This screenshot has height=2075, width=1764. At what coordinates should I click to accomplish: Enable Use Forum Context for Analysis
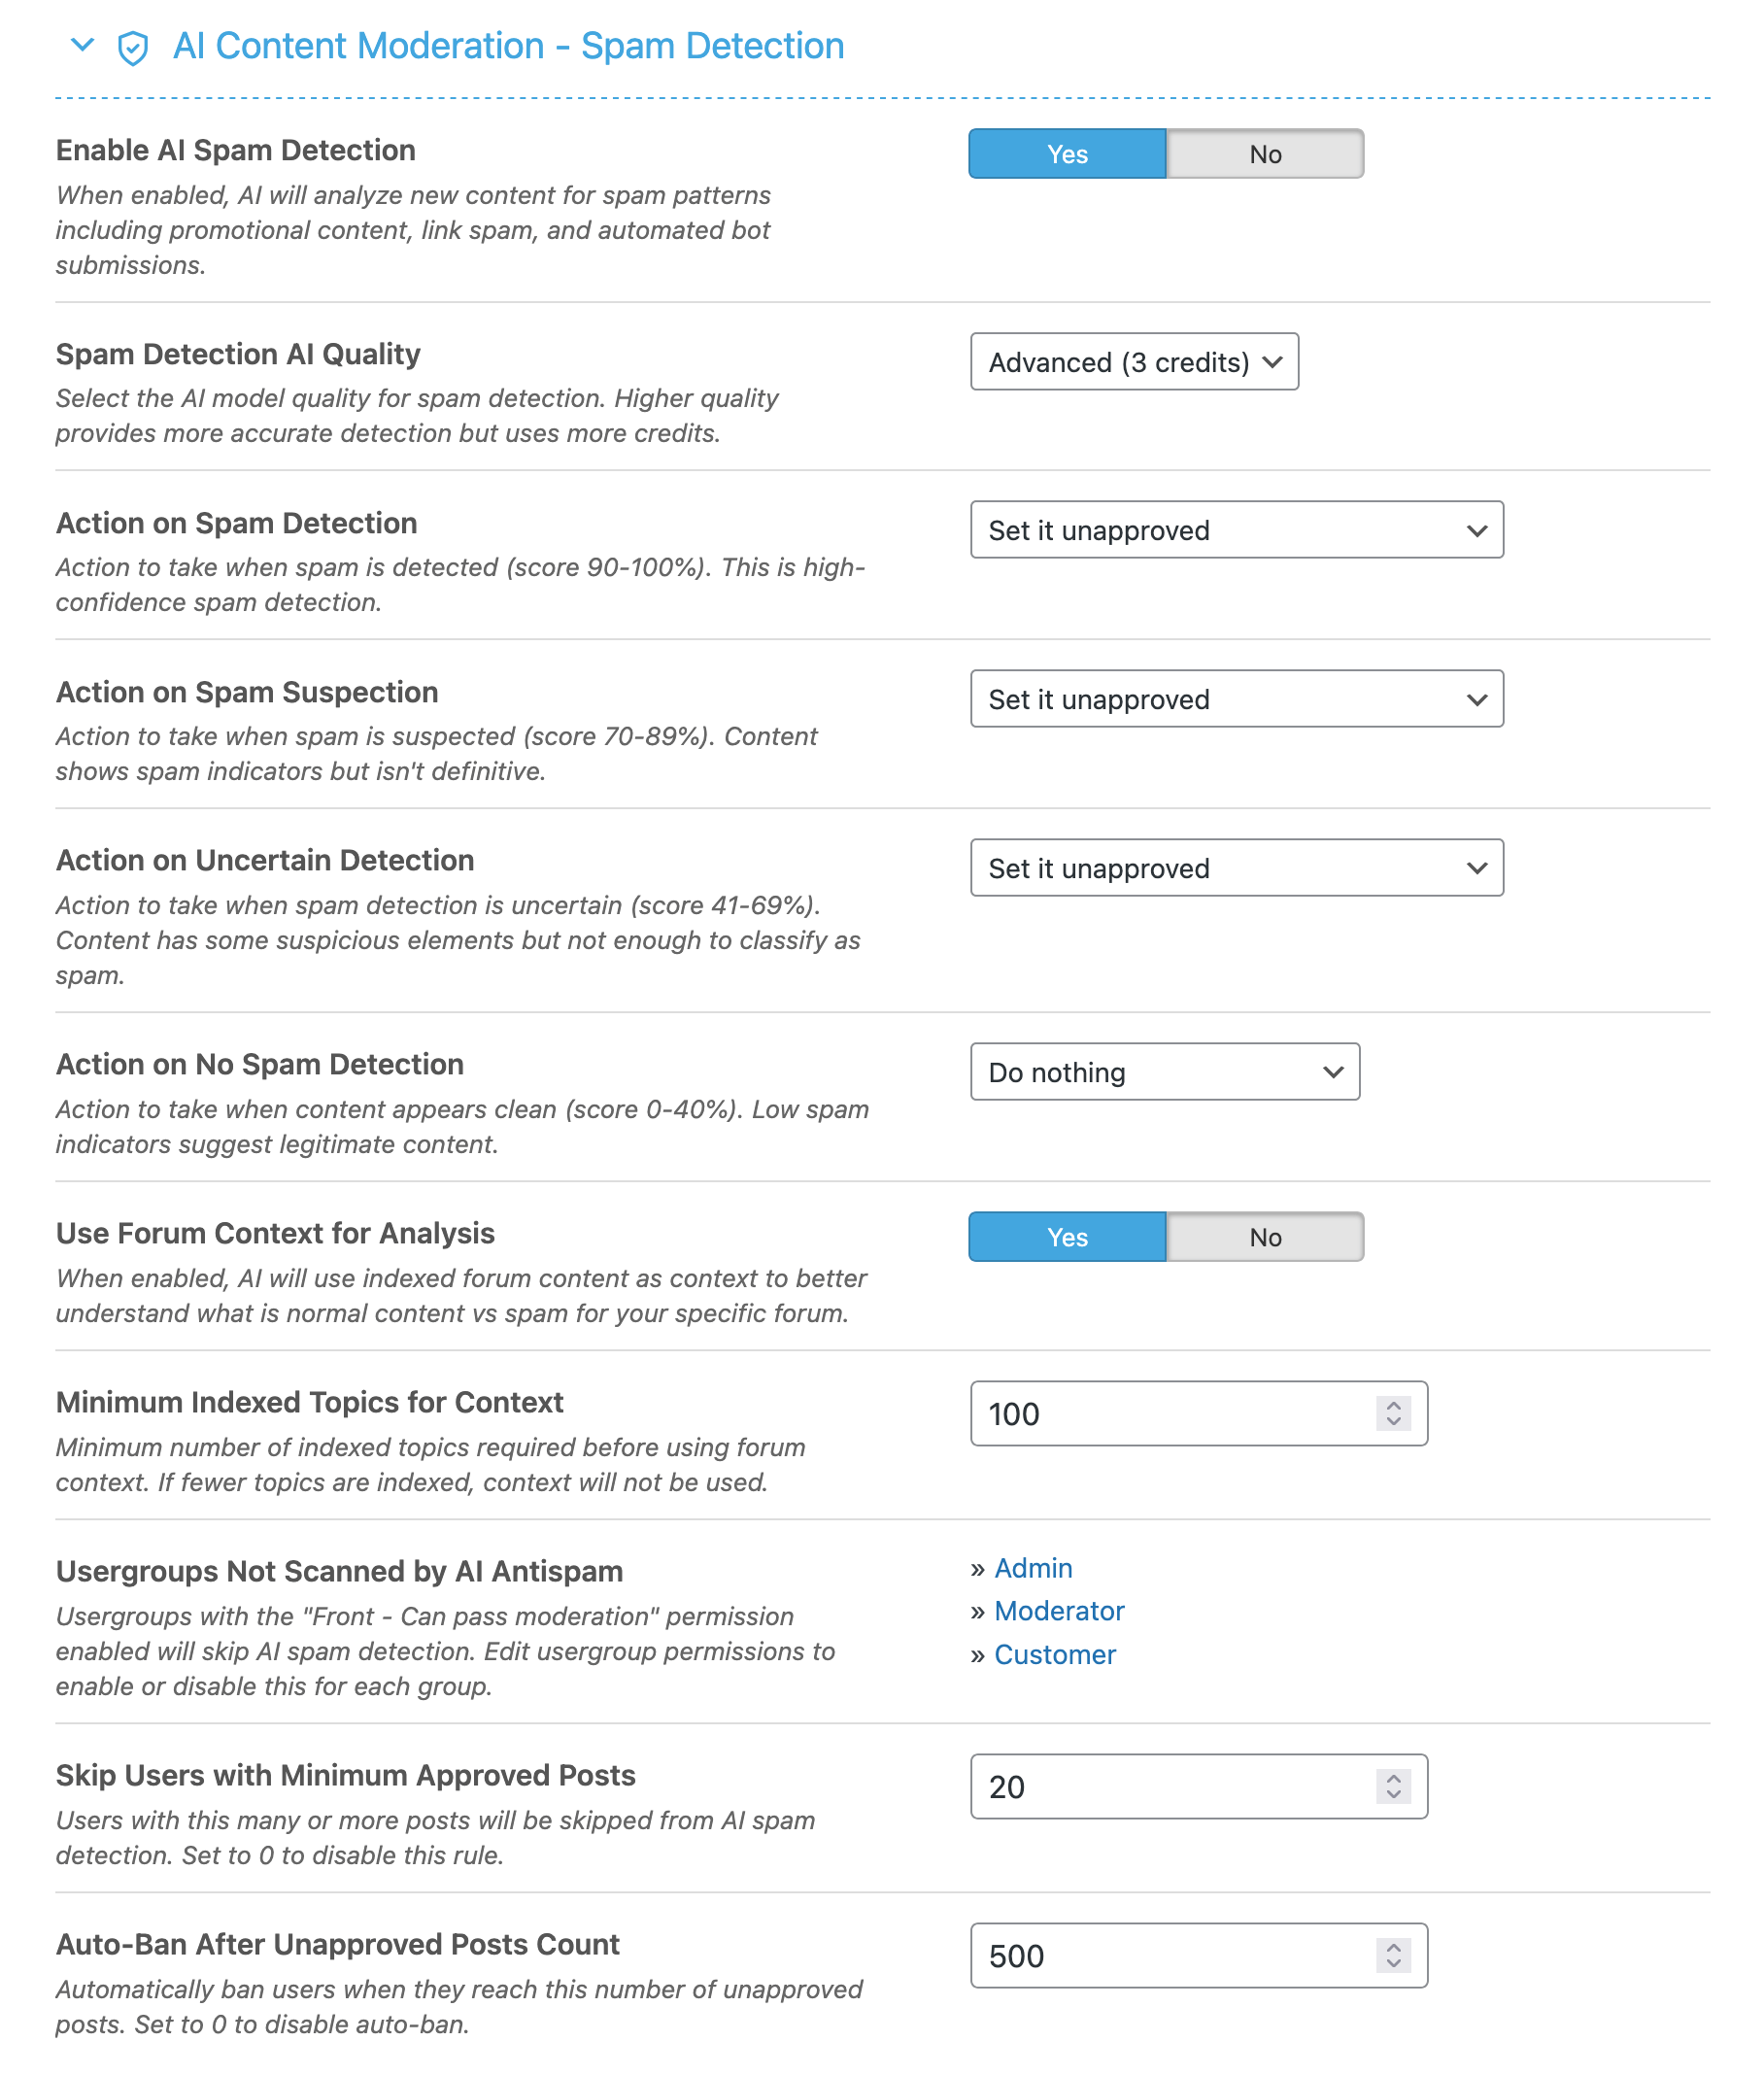(x=1066, y=1236)
